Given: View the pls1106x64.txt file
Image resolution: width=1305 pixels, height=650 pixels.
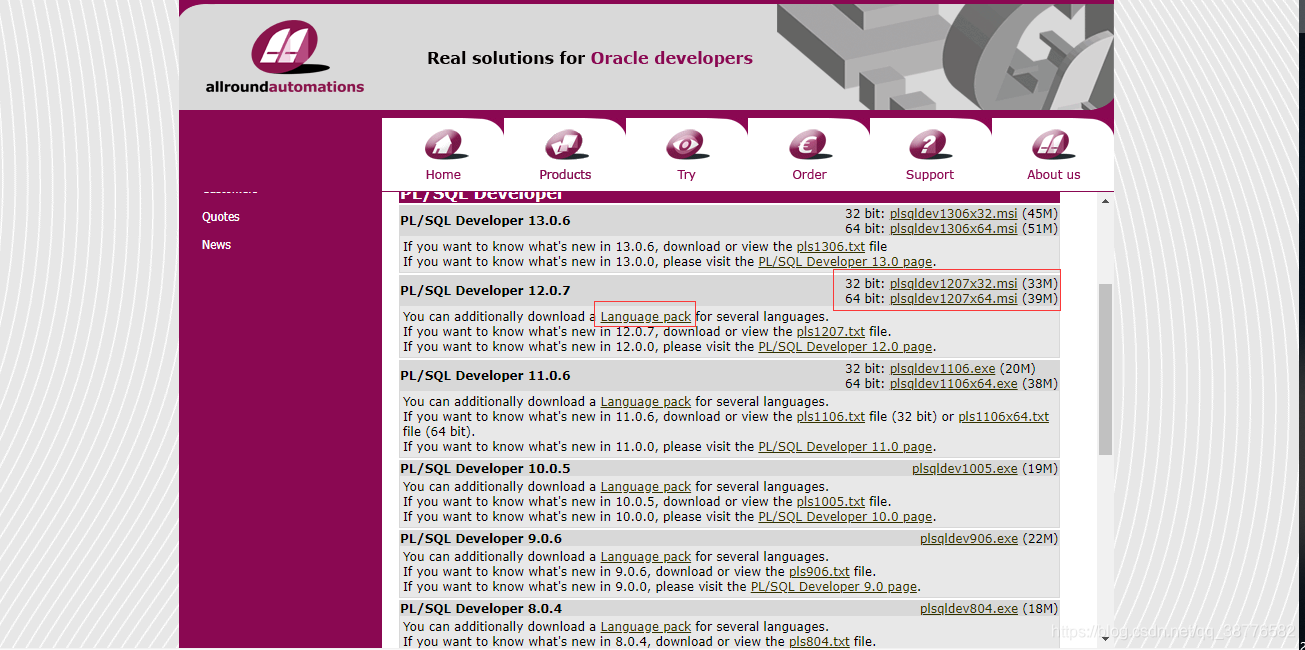Looking at the screenshot, I should (1003, 416).
